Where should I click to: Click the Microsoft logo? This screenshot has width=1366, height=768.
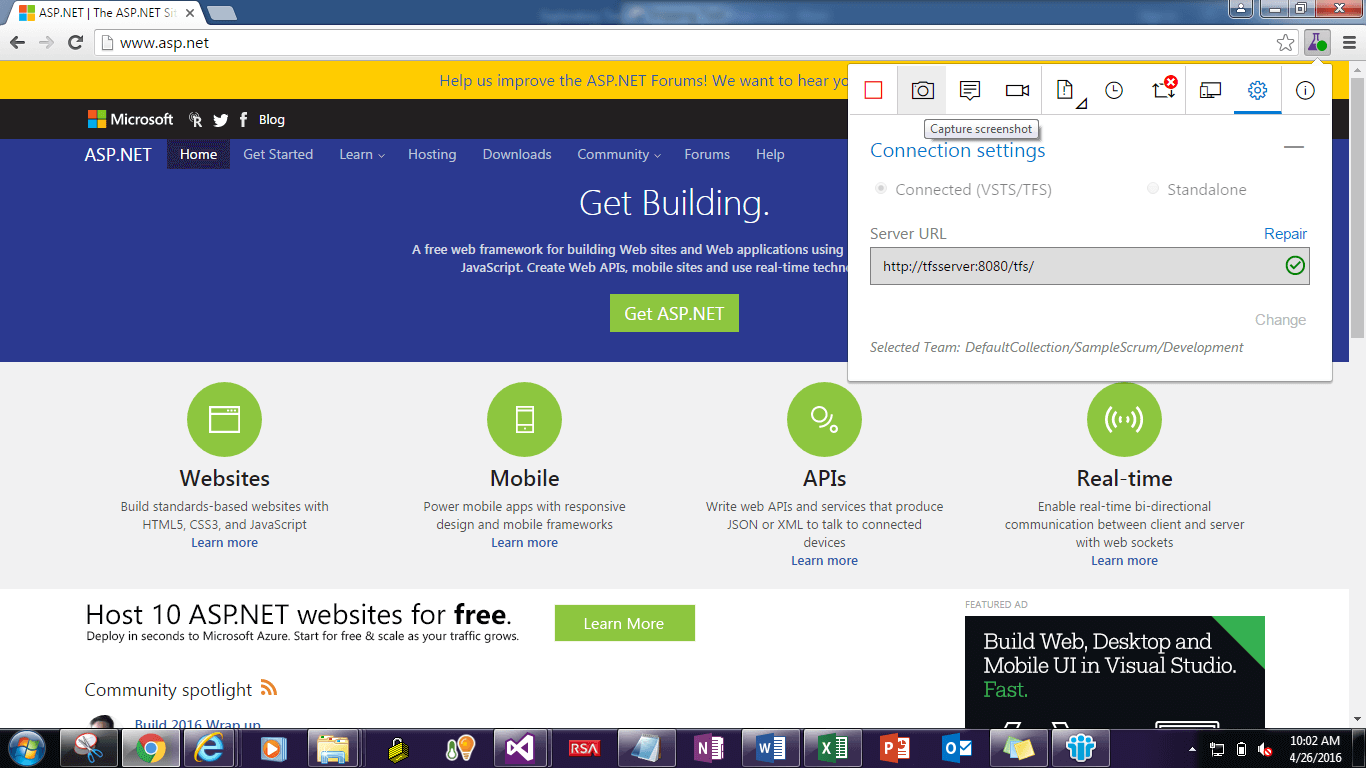pos(130,119)
